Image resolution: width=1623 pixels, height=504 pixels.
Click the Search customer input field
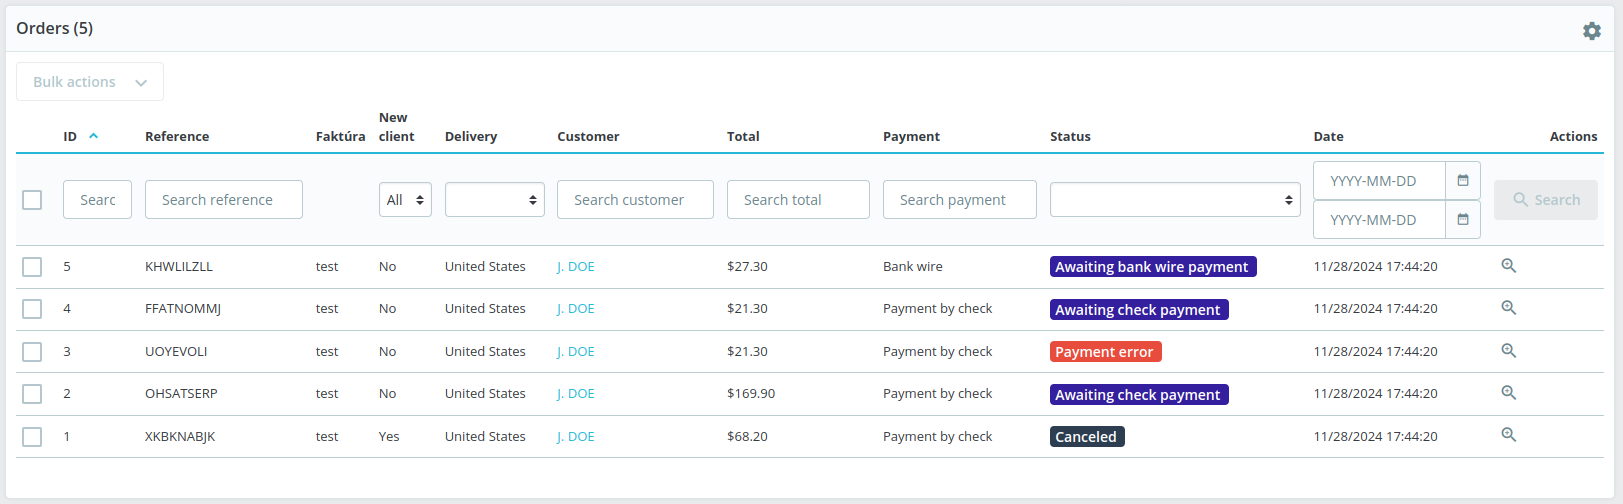click(635, 200)
